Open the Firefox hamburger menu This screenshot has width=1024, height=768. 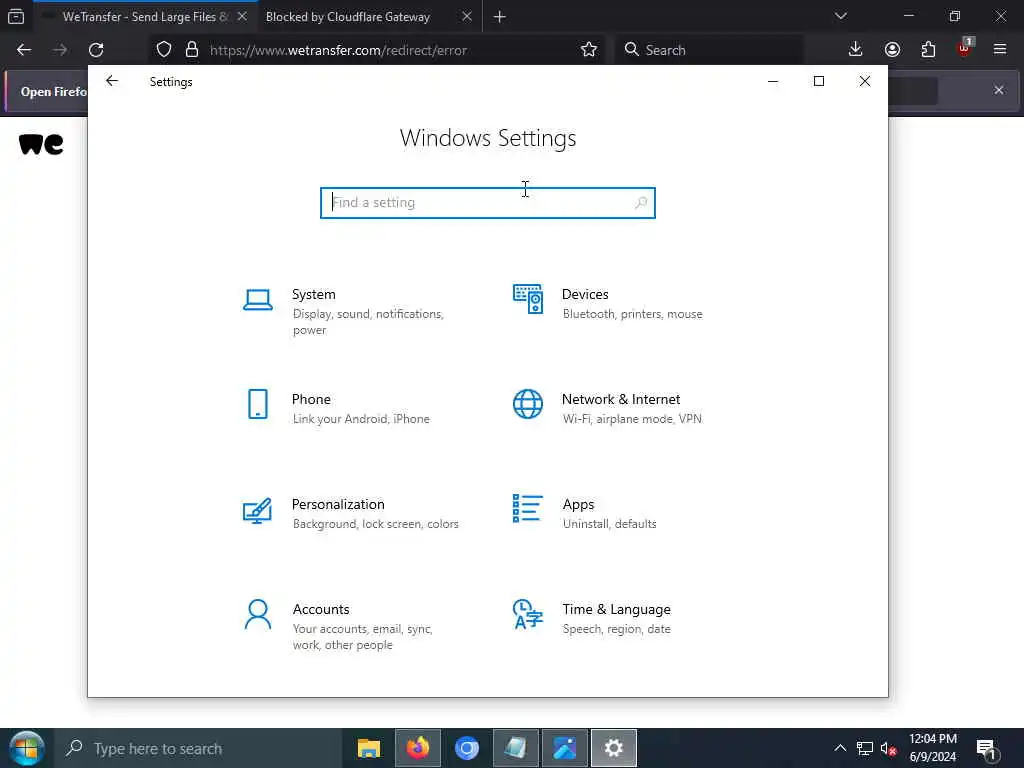[1000, 50]
